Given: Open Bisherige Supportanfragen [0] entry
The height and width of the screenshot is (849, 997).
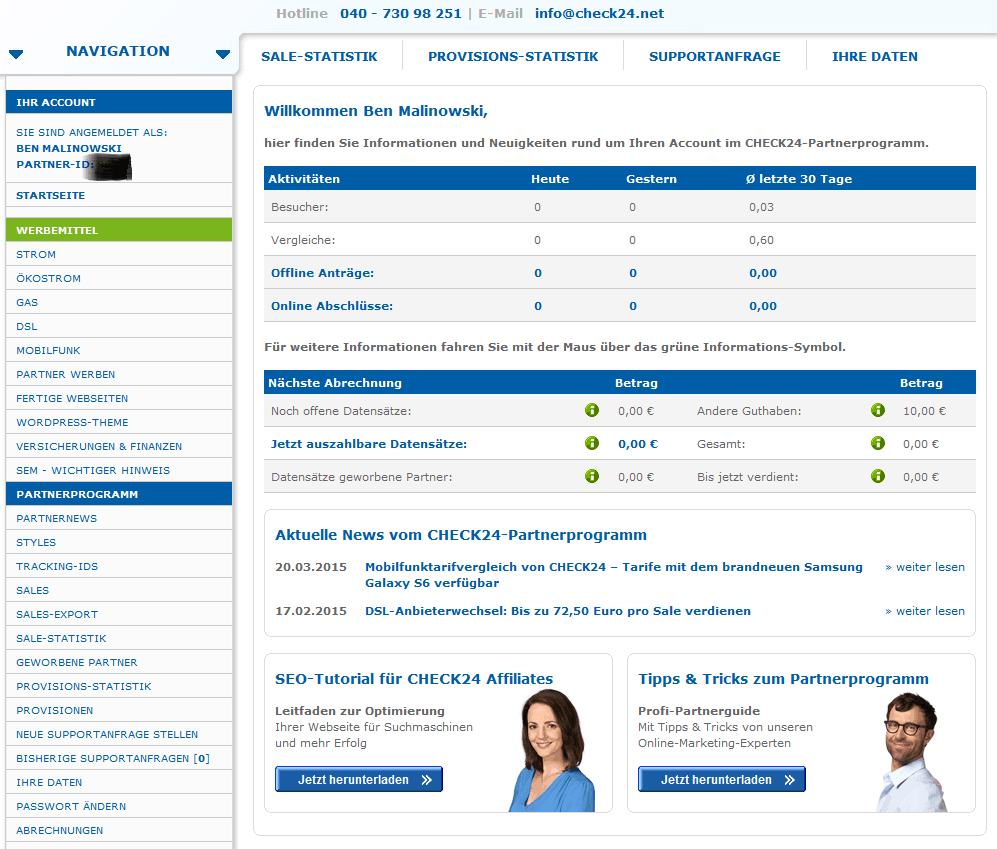Looking at the screenshot, I should pos(119,759).
